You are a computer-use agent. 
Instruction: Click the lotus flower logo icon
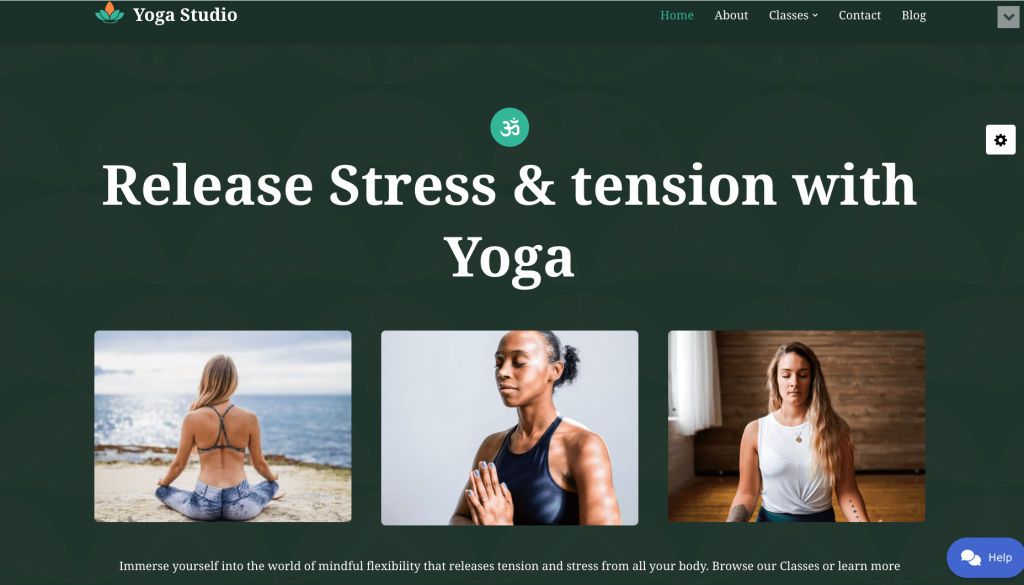point(109,13)
